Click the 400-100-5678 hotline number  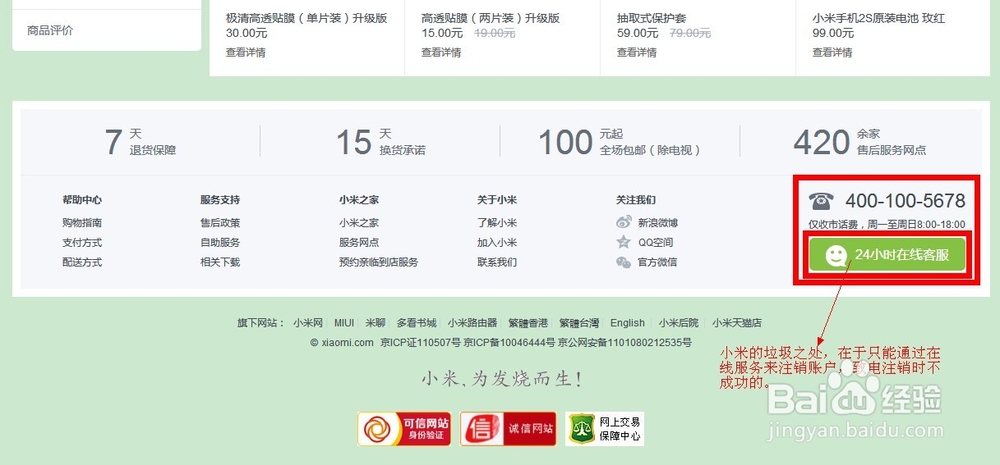(x=905, y=201)
